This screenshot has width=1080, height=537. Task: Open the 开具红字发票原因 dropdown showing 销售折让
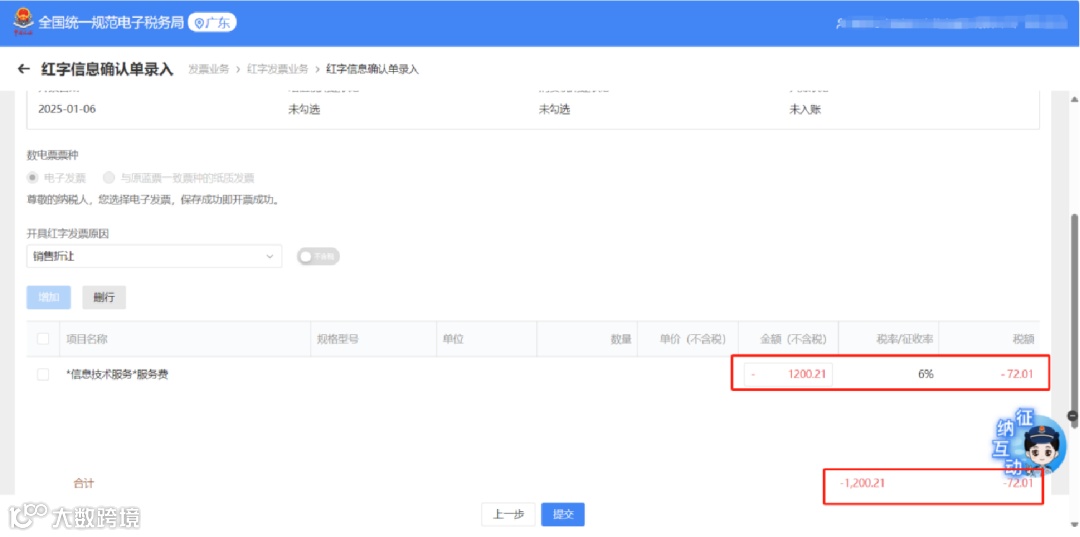point(154,256)
